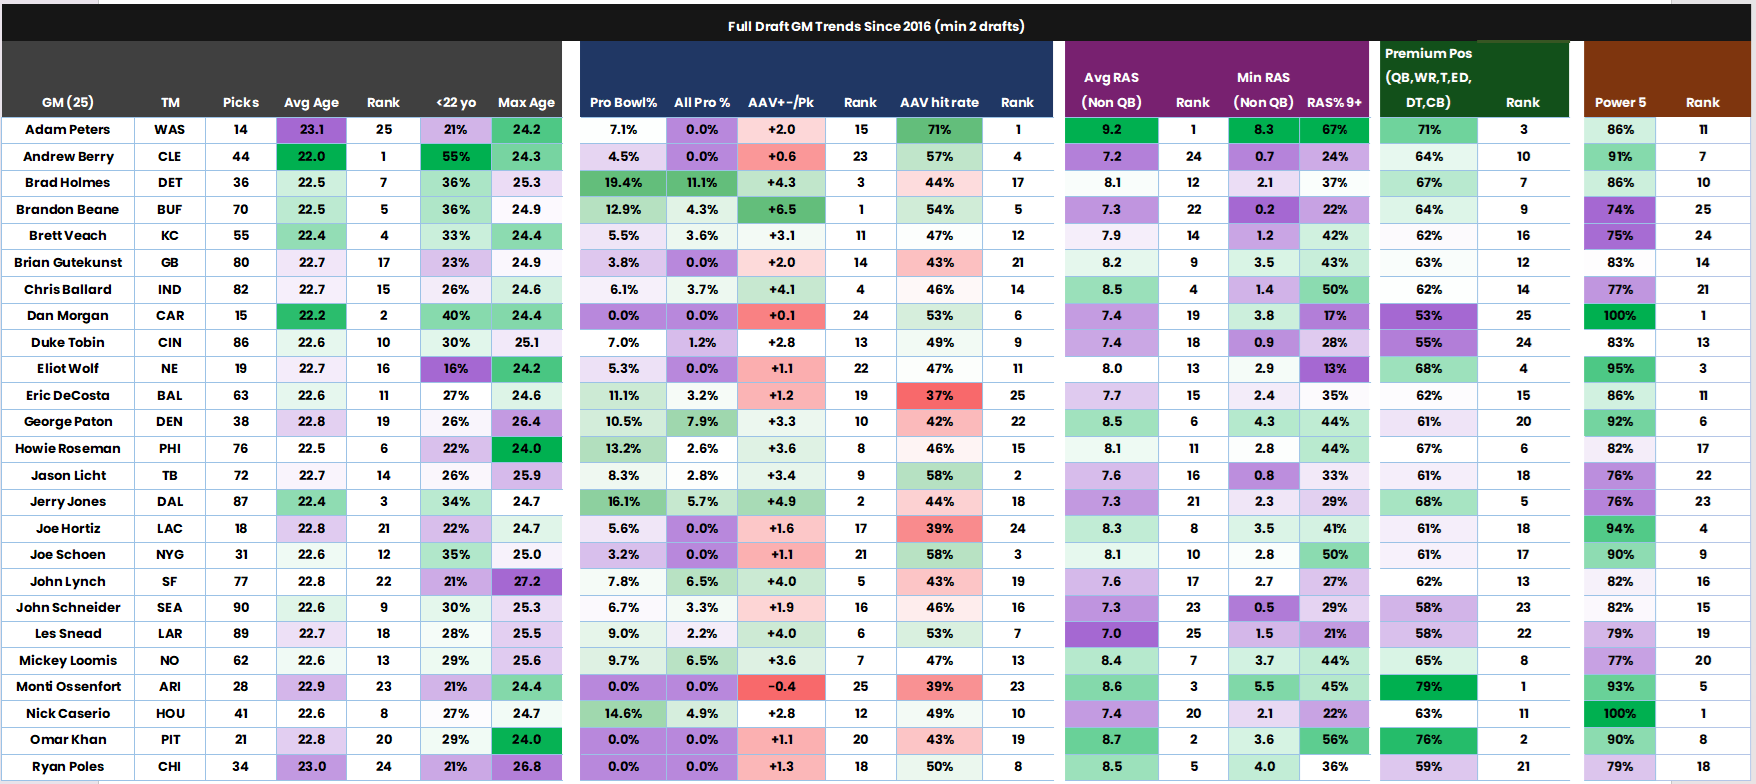This screenshot has height=784, width=1756.
Task: Click the Brandon Beane name cell
Action: [68, 209]
